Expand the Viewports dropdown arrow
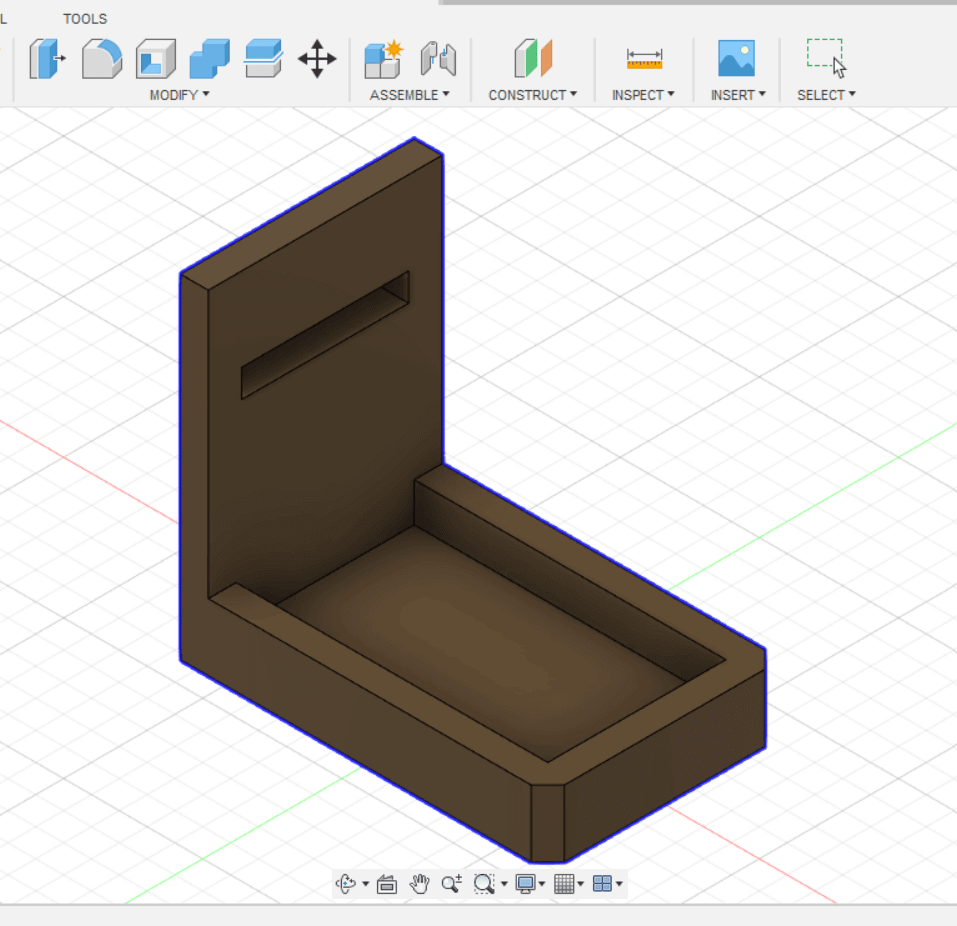Screen dimensions: 957x926 [619, 884]
